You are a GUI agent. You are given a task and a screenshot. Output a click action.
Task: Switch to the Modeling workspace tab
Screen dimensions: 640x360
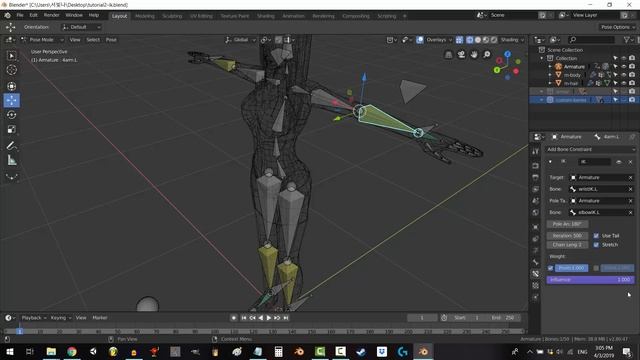tap(145, 16)
